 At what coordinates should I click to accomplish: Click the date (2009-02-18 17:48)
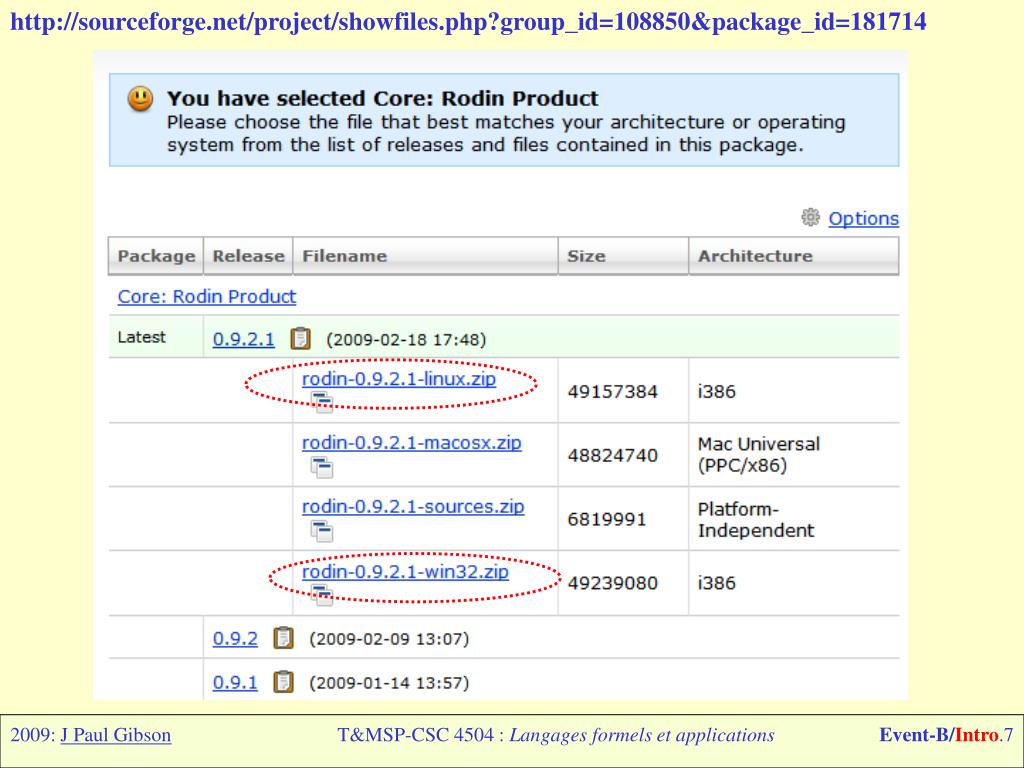[x=406, y=340]
